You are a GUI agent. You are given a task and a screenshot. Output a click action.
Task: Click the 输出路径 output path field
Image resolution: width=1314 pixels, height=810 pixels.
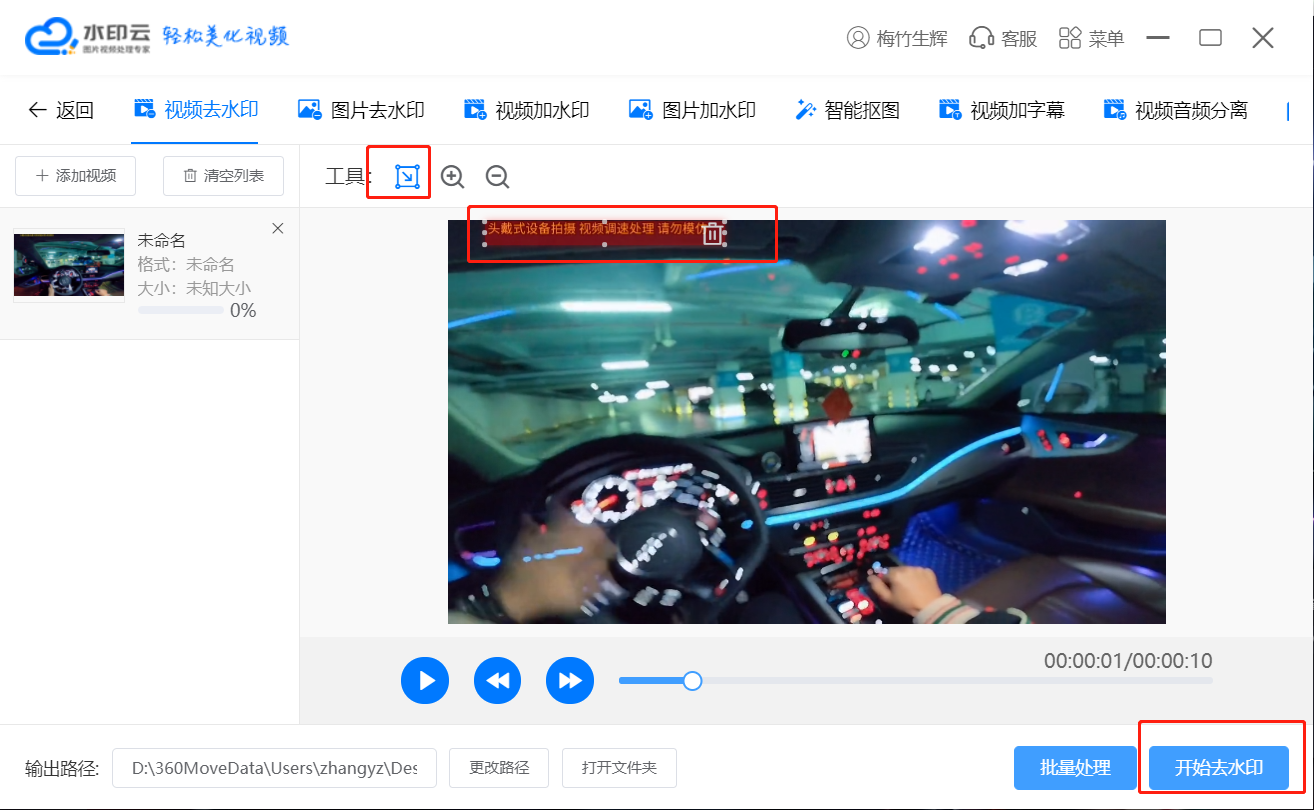[x=274, y=768]
